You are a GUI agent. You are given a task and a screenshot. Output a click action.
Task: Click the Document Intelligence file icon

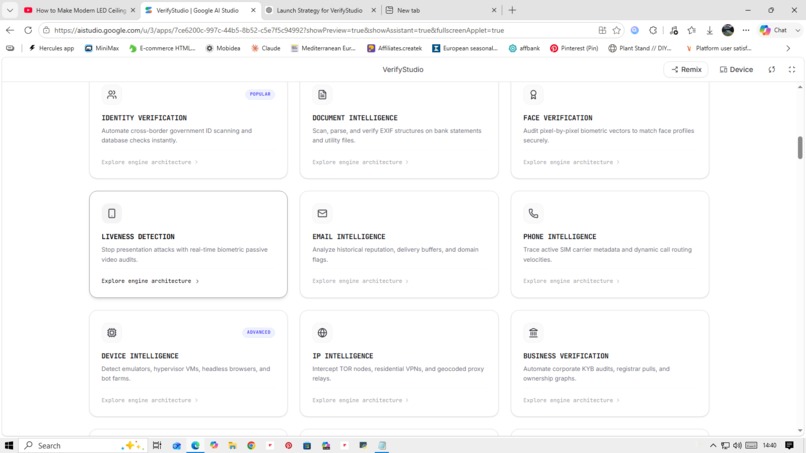point(322,95)
